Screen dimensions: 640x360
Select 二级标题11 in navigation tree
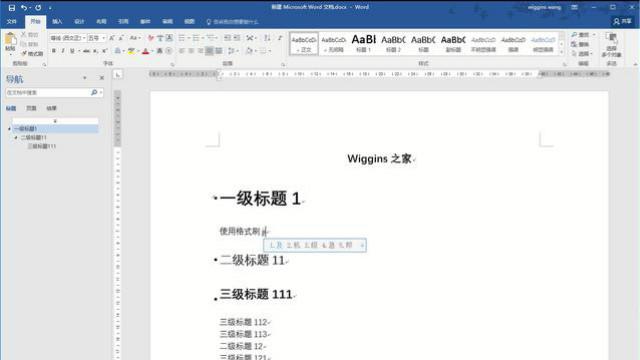tap(33, 138)
